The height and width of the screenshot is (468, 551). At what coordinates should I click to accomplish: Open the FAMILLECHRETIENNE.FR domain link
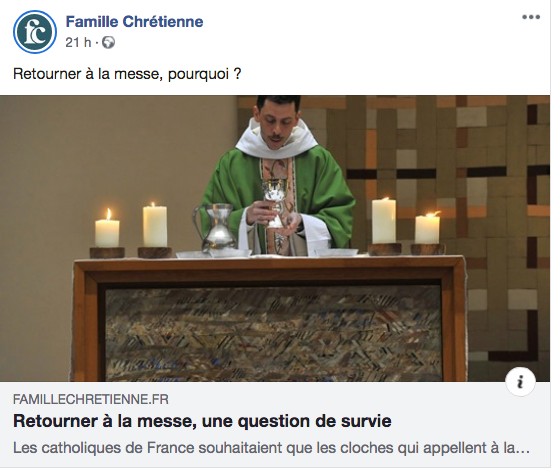tap(91, 399)
